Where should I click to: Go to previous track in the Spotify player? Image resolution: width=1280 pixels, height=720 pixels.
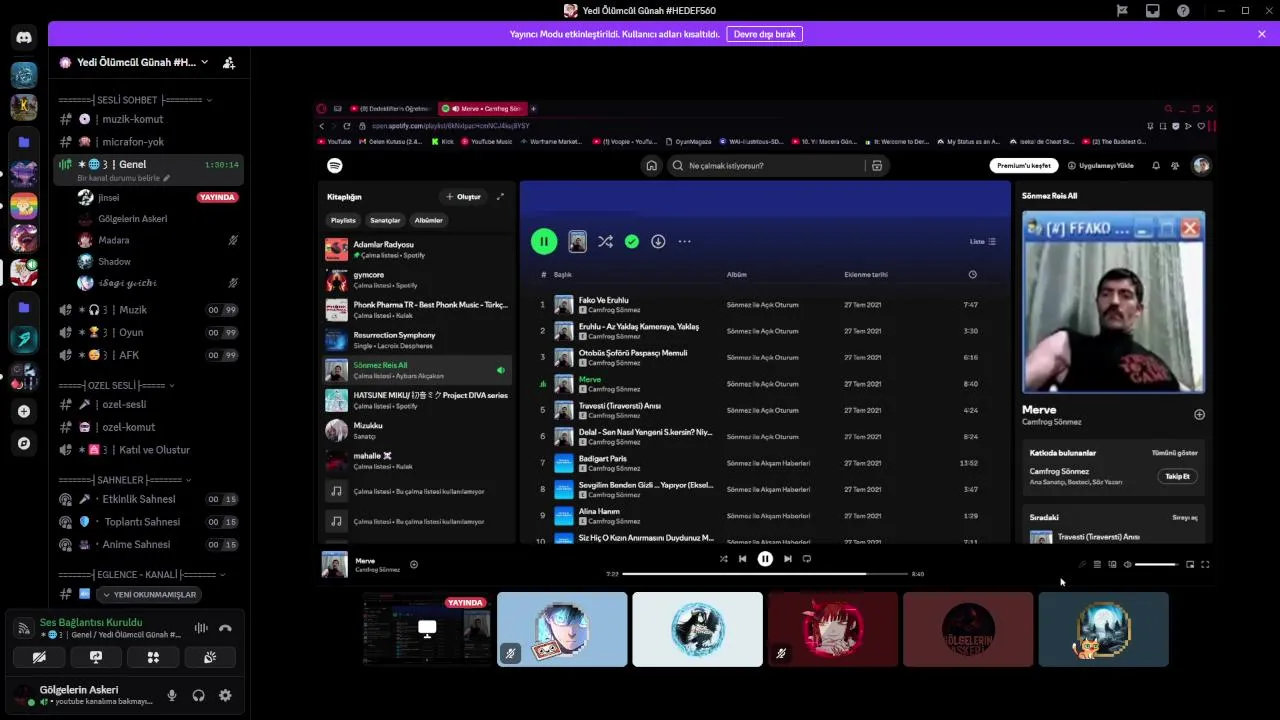[742, 559]
